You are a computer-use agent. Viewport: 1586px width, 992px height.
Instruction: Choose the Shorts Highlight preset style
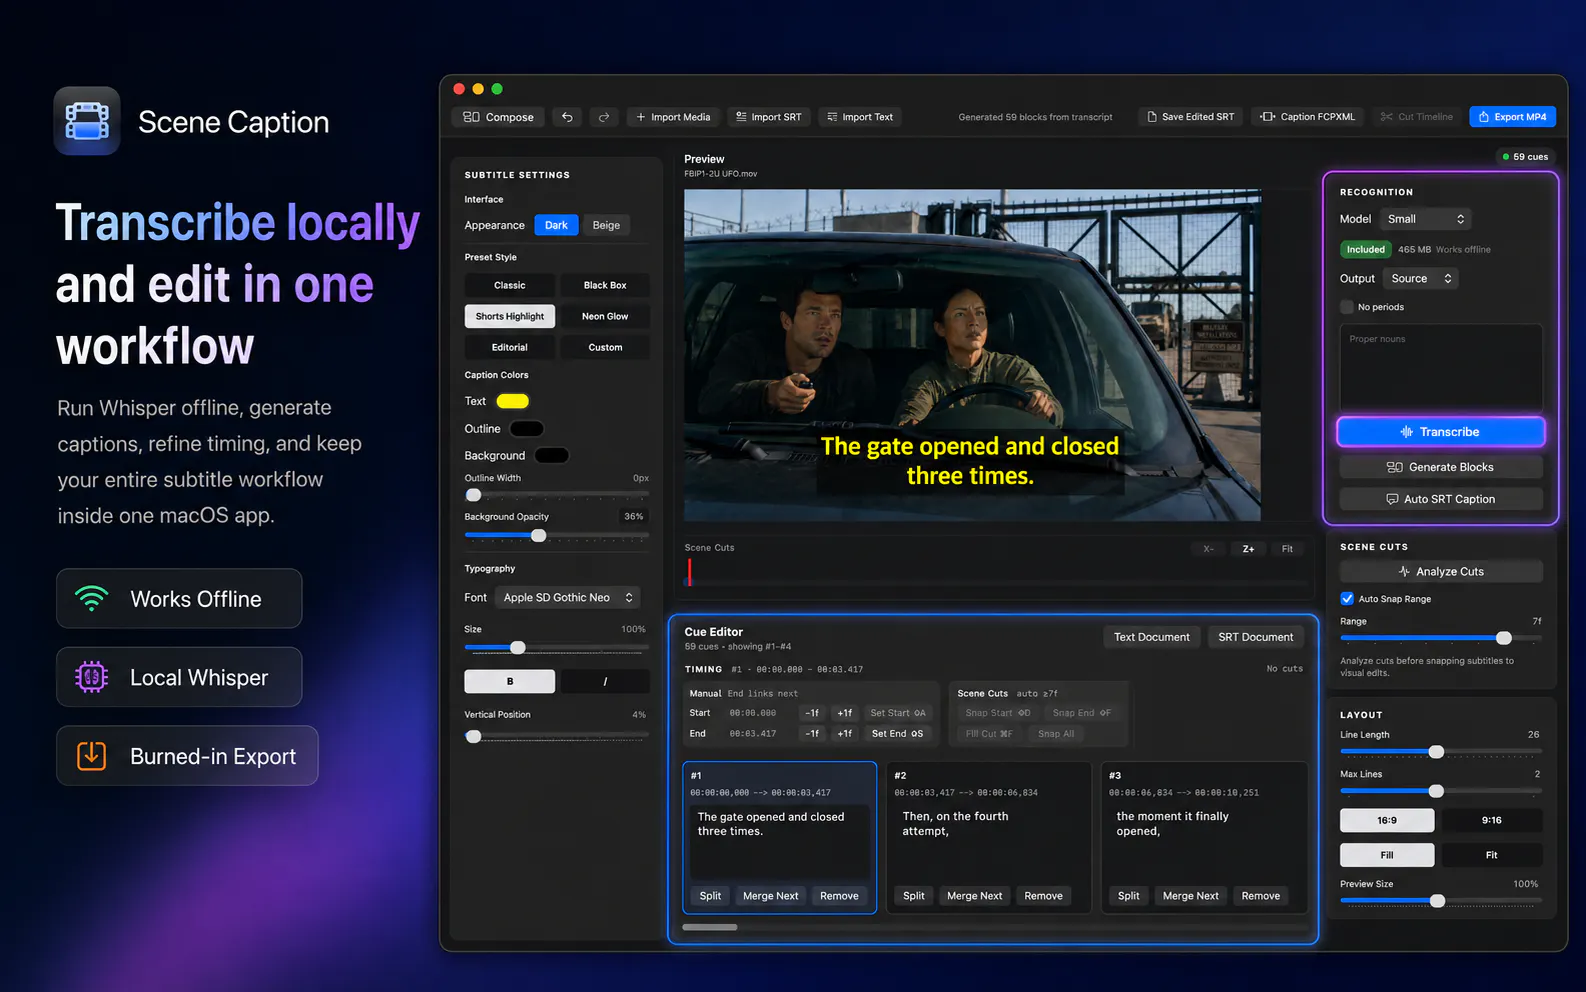point(509,316)
